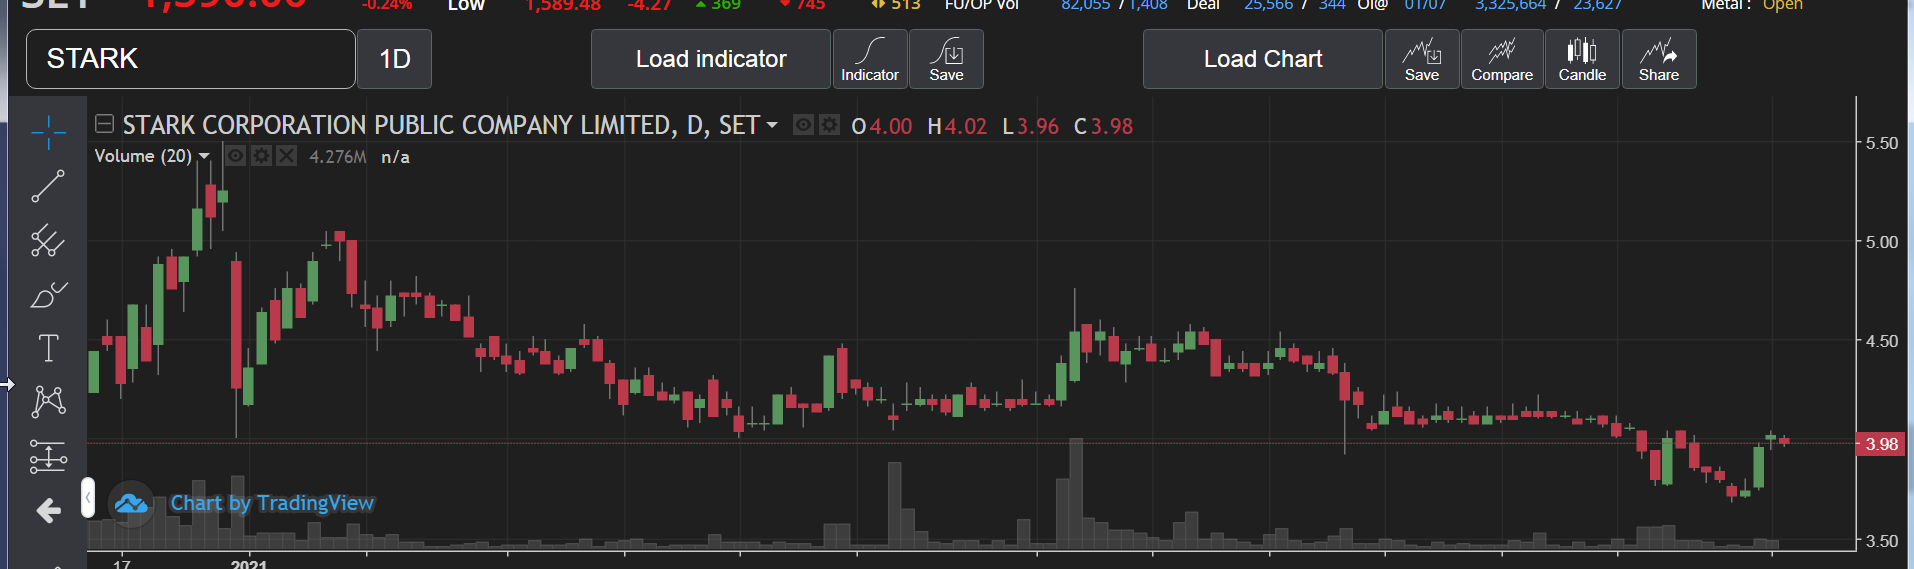Click the 4.50 price axis label
Screen dimensions: 1914x569
coord(1882,341)
